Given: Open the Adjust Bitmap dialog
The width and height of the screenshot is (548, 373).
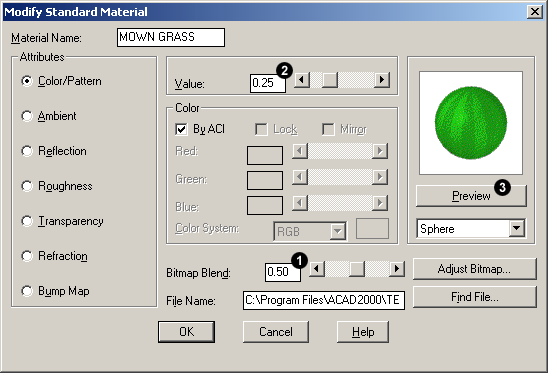Looking at the screenshot, I should 474,269.
